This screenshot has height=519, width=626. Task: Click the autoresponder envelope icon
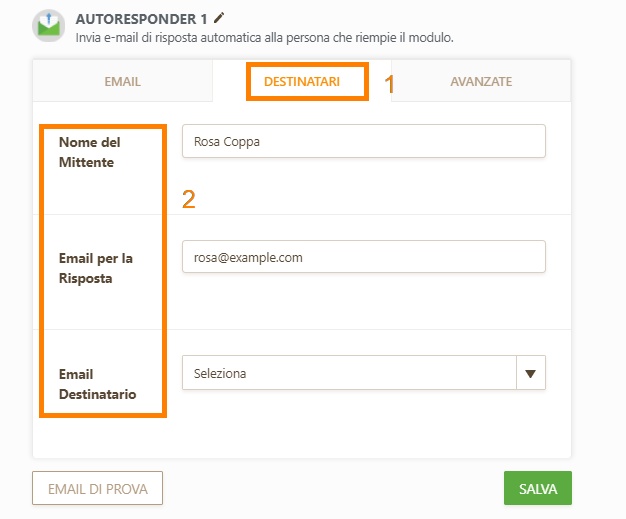click(x=49, y=26)
